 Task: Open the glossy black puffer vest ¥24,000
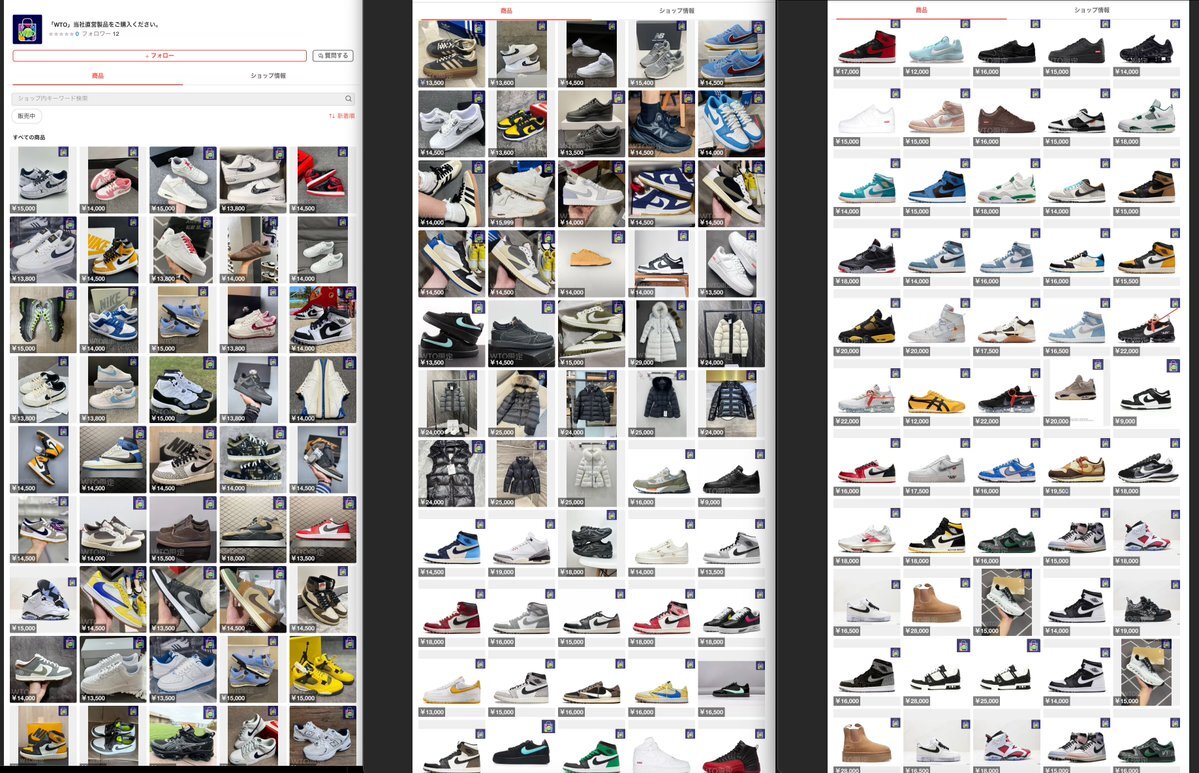451,473
